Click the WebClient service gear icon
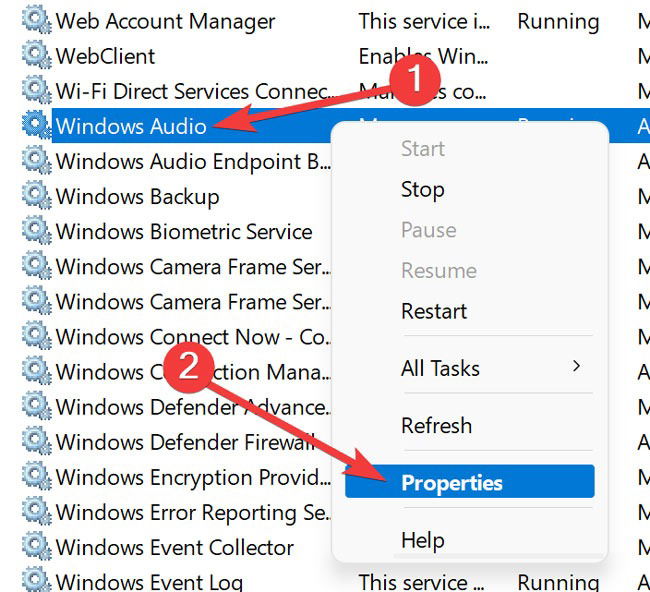The image size is (650, 592). (x=36, y=55)
